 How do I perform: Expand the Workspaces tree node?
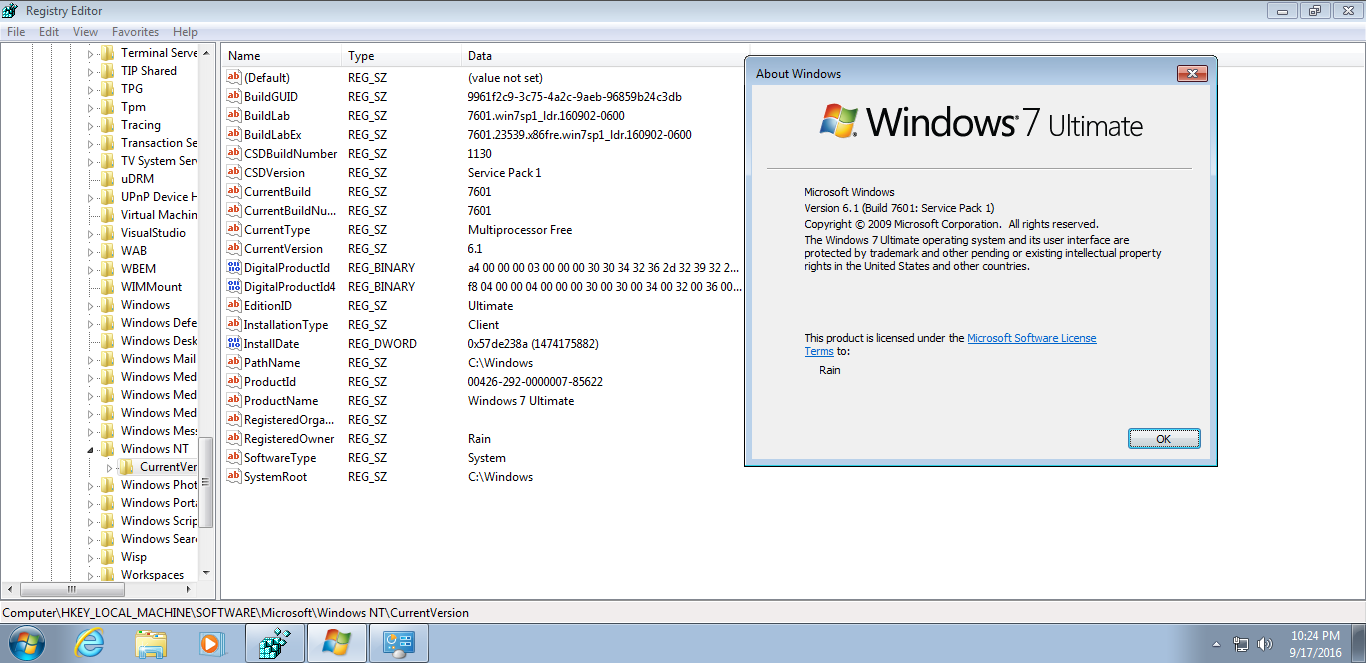coord(90,575)
